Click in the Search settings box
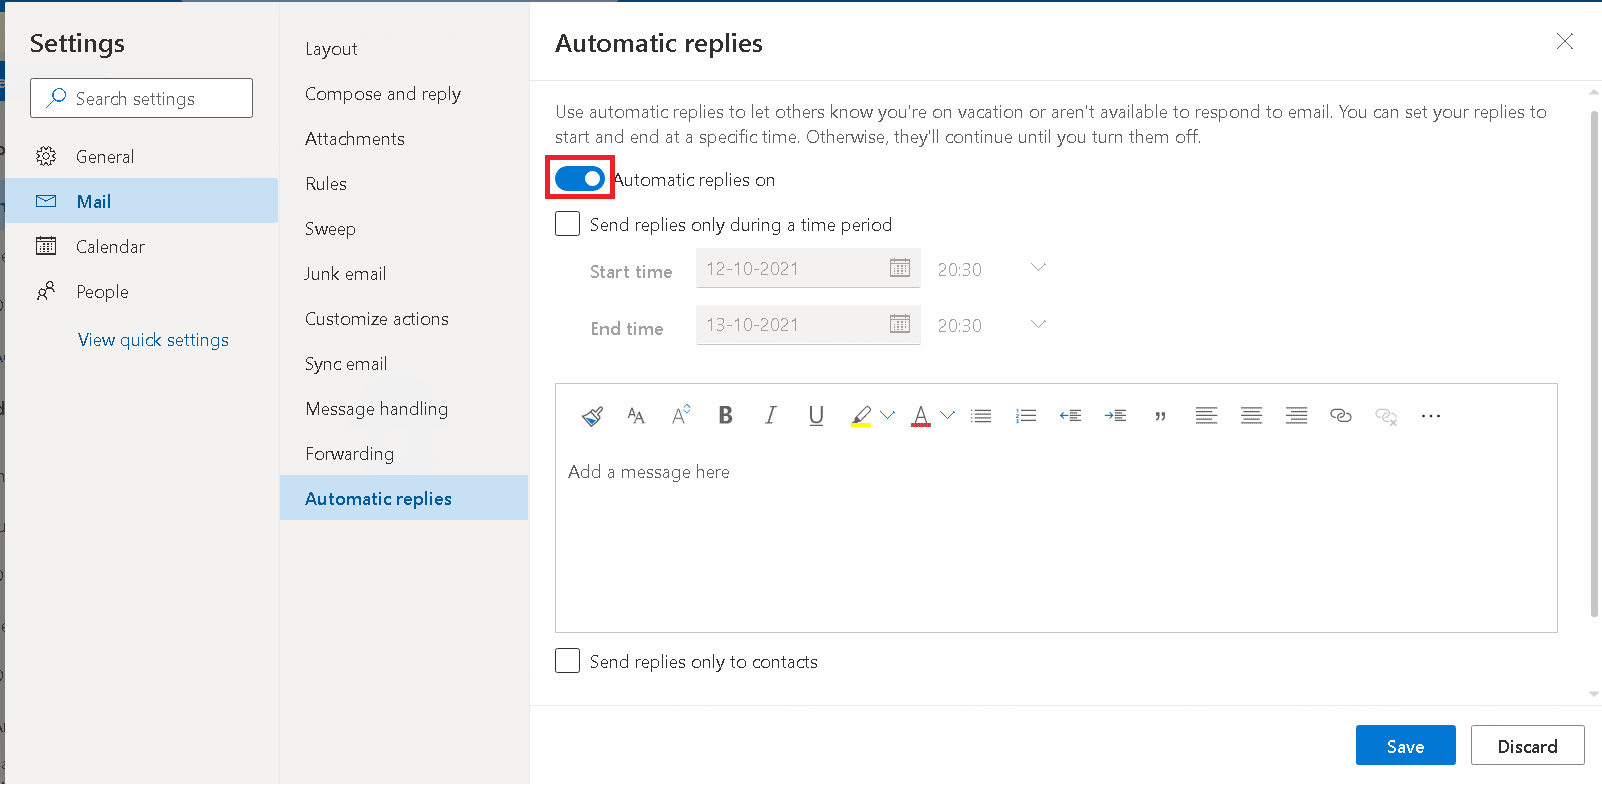Viewport: 1602px width, 788px height. tap(141, 98)
